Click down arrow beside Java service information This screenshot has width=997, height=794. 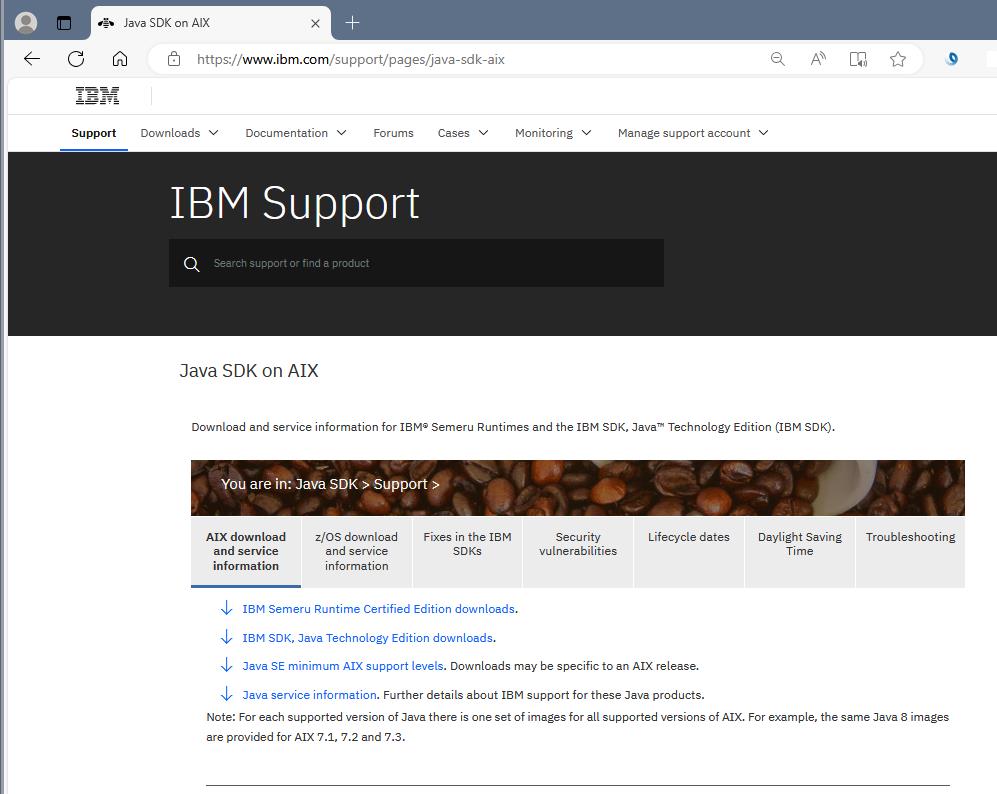coord(226,694)
